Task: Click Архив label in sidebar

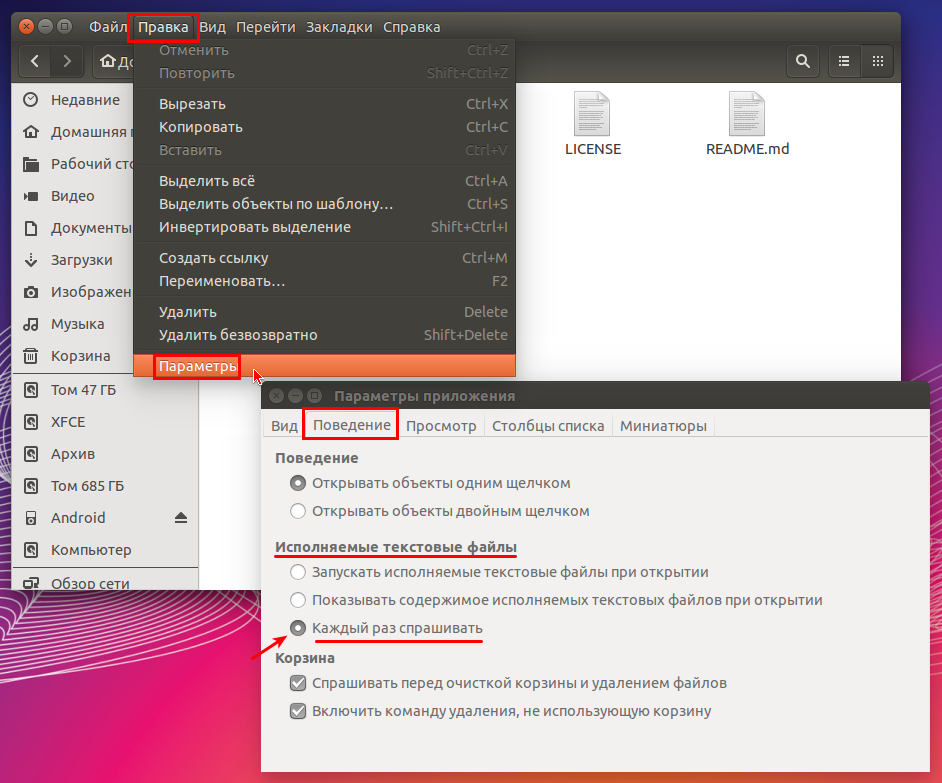Action: pyautogui.click(x=73, y=454)
